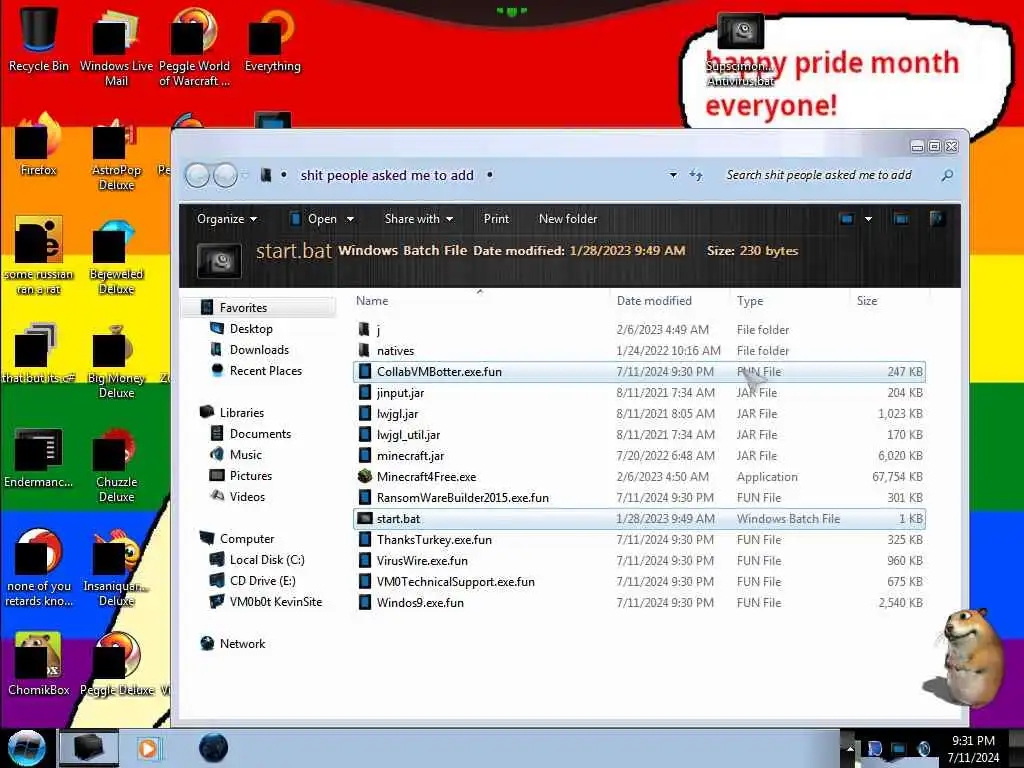This screenshot has width=1024, height=768.
Task: Select minecraft.jar file
Action: click(639, 456)
